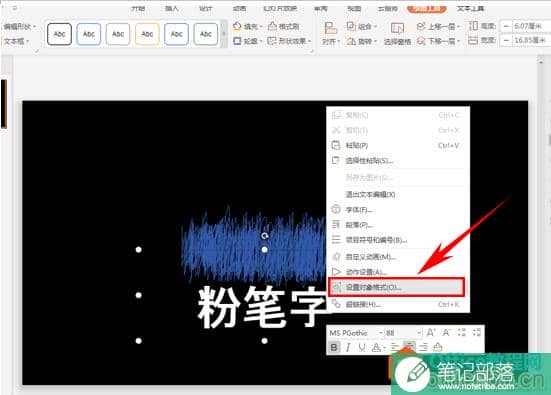Click the paint-bucket highlight icon in mini toolbar
The height and width of the screenshot is (395, 551).
[438, 347]
